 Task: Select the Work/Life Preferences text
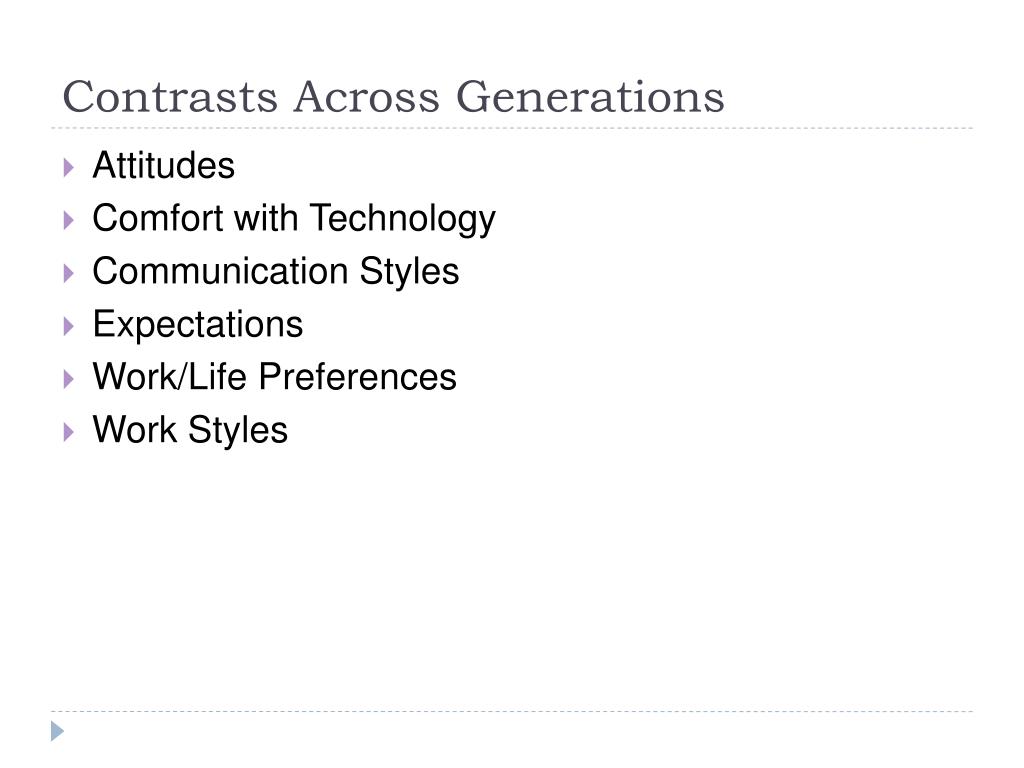click(x=274, y=377)
